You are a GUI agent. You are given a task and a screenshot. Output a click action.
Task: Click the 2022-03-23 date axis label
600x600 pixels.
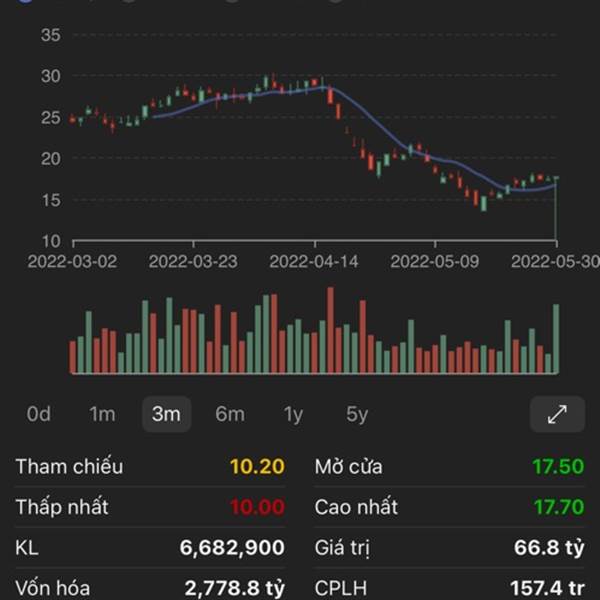193,262
